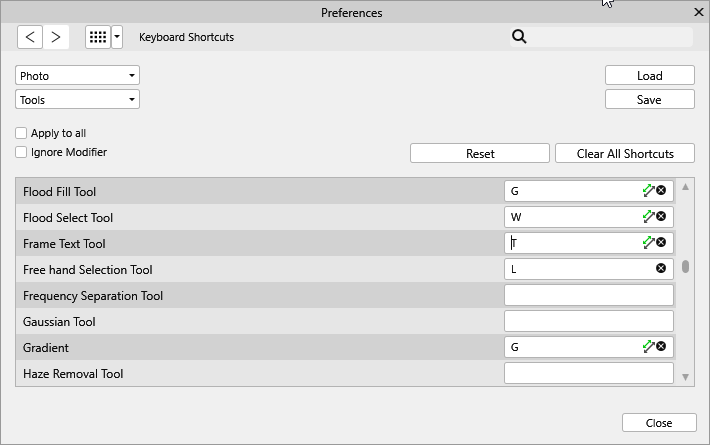
Task: Clear the Gradient shortcut
Action: pos(661,346)
